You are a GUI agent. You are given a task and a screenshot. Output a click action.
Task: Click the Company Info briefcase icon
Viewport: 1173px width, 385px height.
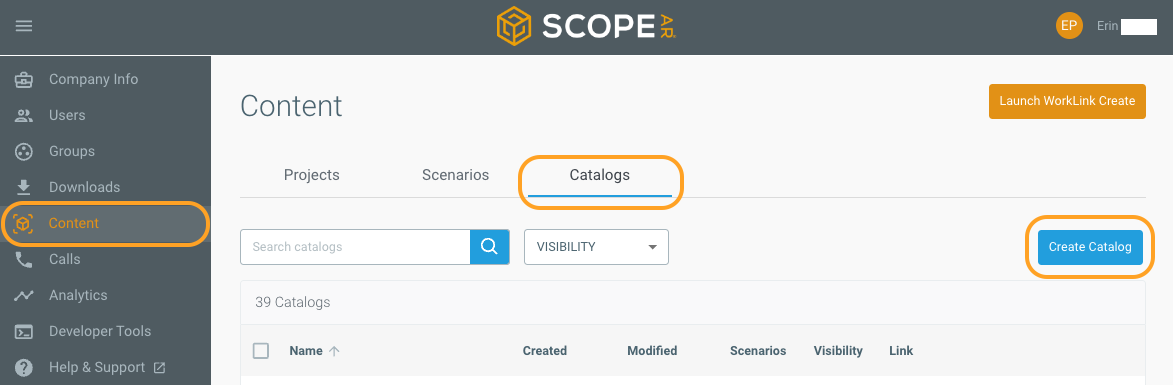24,79
